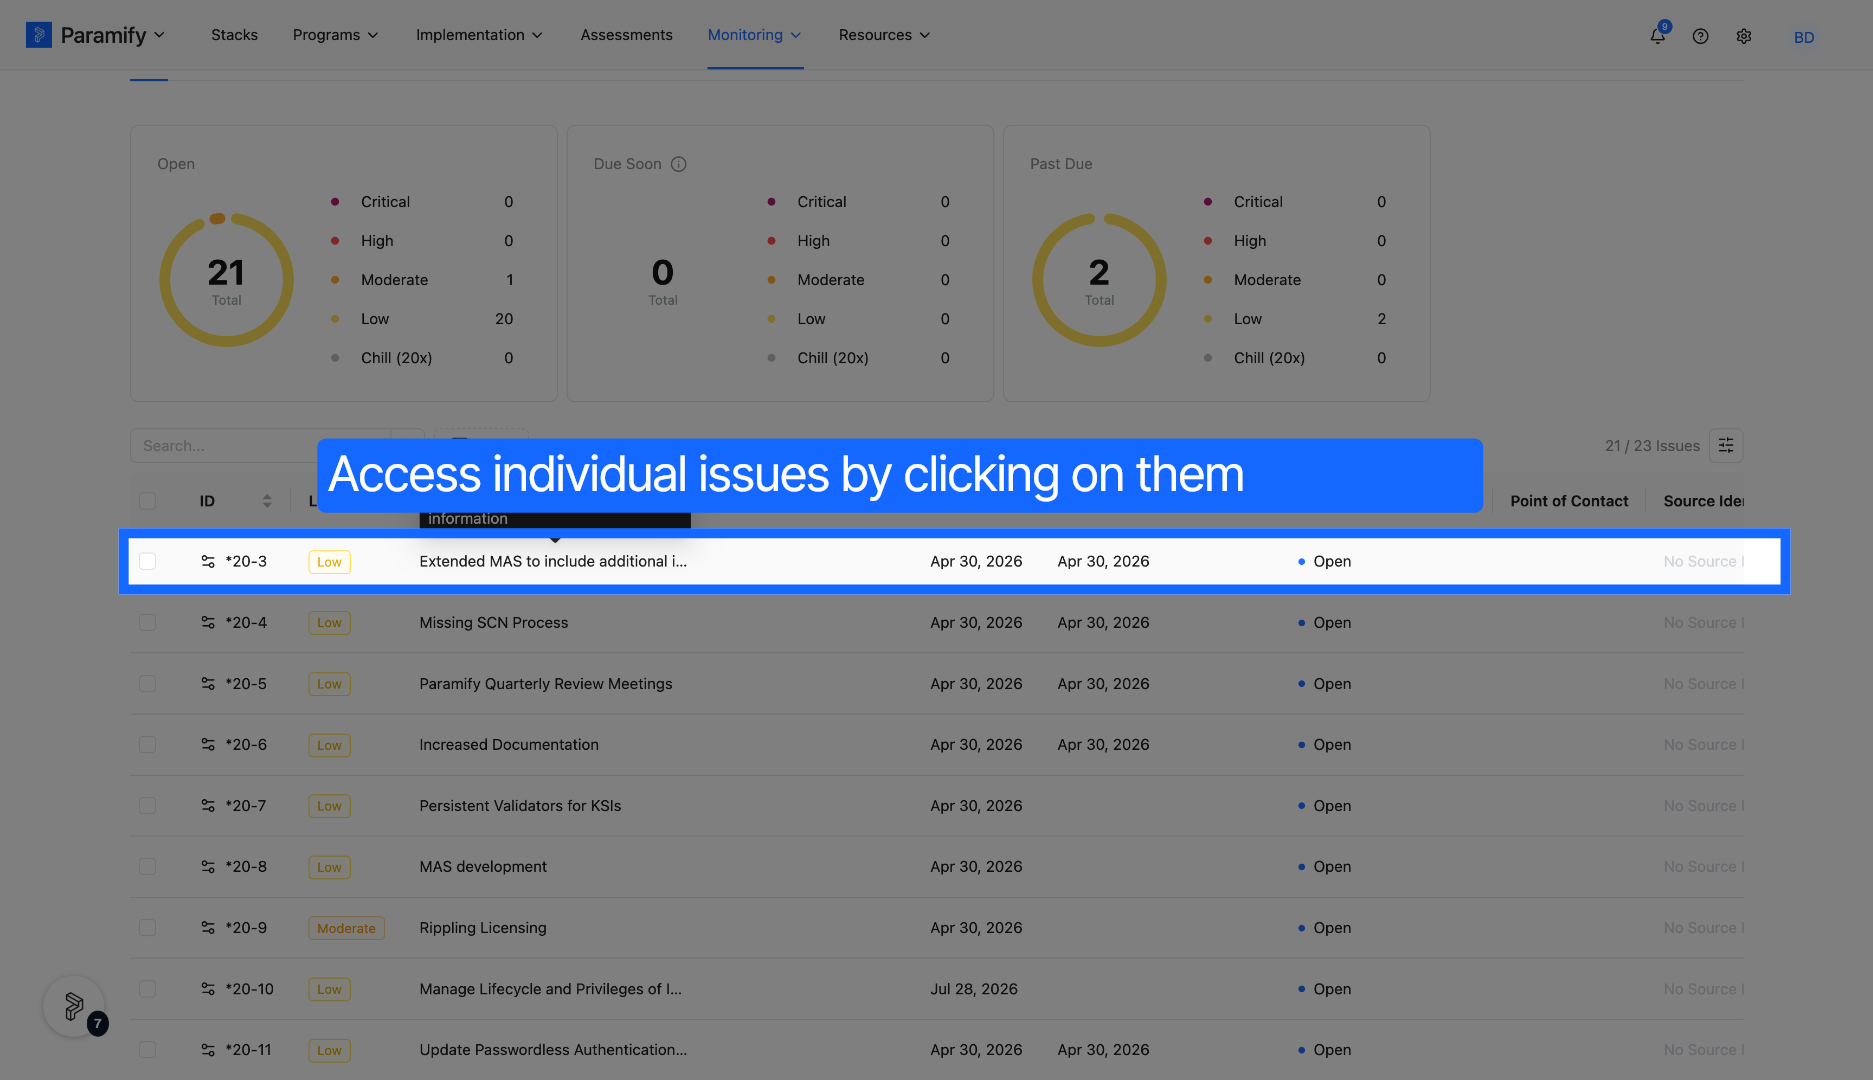Viewport: 1873px width, 1080px height.
Task: Click the Due Soon info icon
Action: pyautogui.click(x=678, y=164)
